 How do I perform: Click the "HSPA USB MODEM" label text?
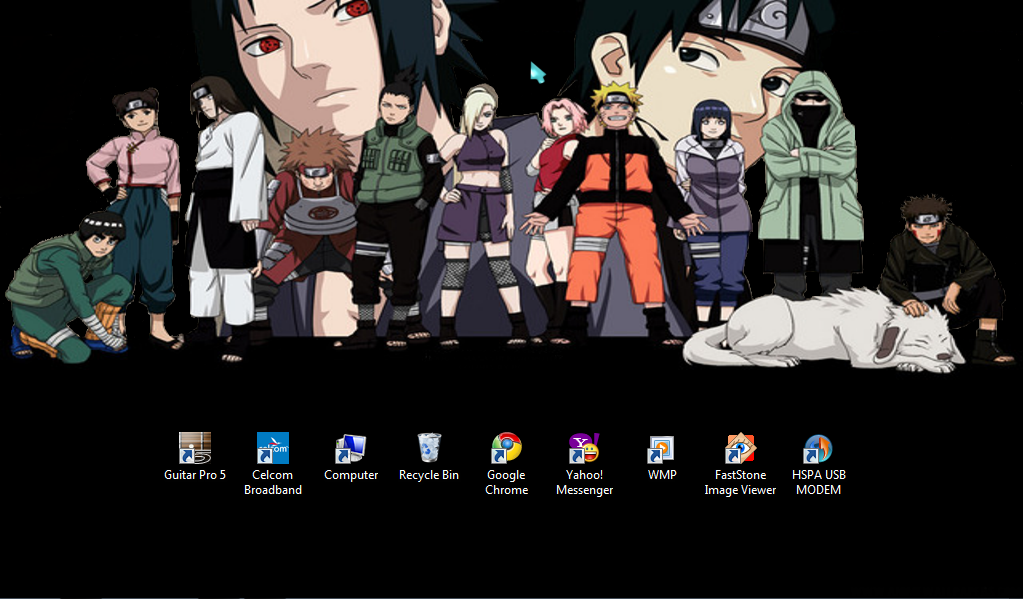pyautogui.click(x=818, y=482)
